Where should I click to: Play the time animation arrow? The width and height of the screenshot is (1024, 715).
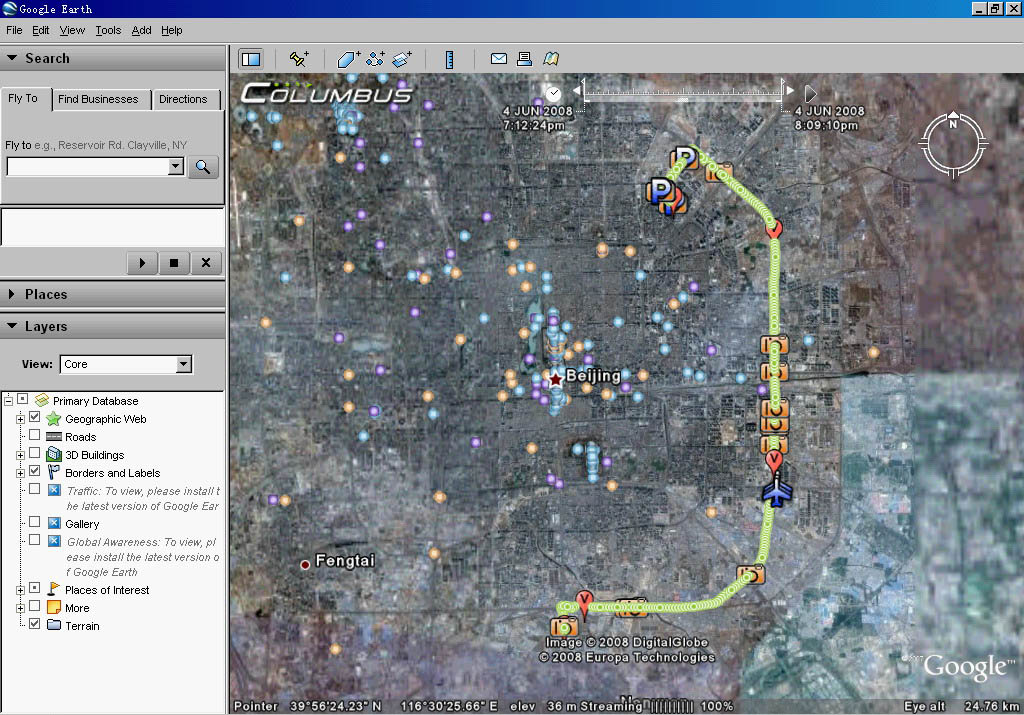[810, 93]
